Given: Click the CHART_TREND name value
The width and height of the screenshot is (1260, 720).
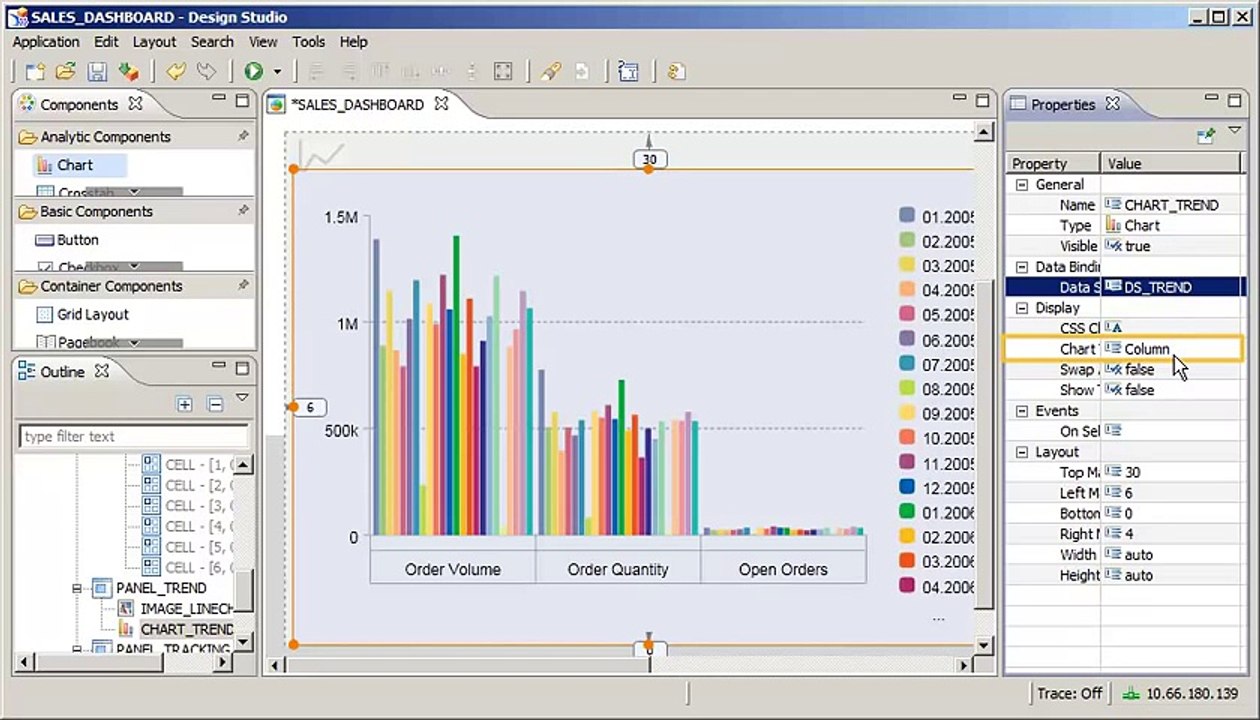Looking at the screenshot, I should pos(1171,205).
